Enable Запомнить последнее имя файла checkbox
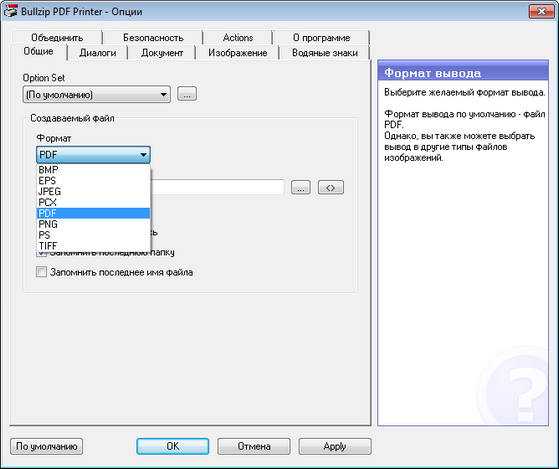The height and width of the screenshot is (469, 559). [x=41, y=272]
